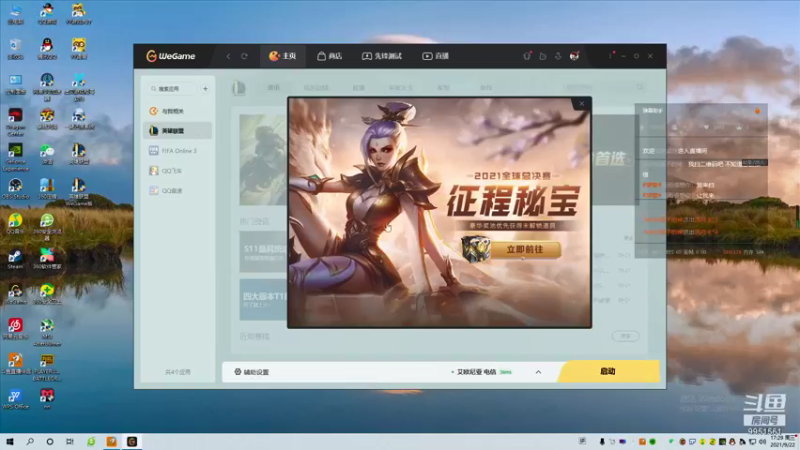Open QQ音乐 desktop shortcut
Screen dimensions: 800x450
pyautogui.click(x=15, y=224)
